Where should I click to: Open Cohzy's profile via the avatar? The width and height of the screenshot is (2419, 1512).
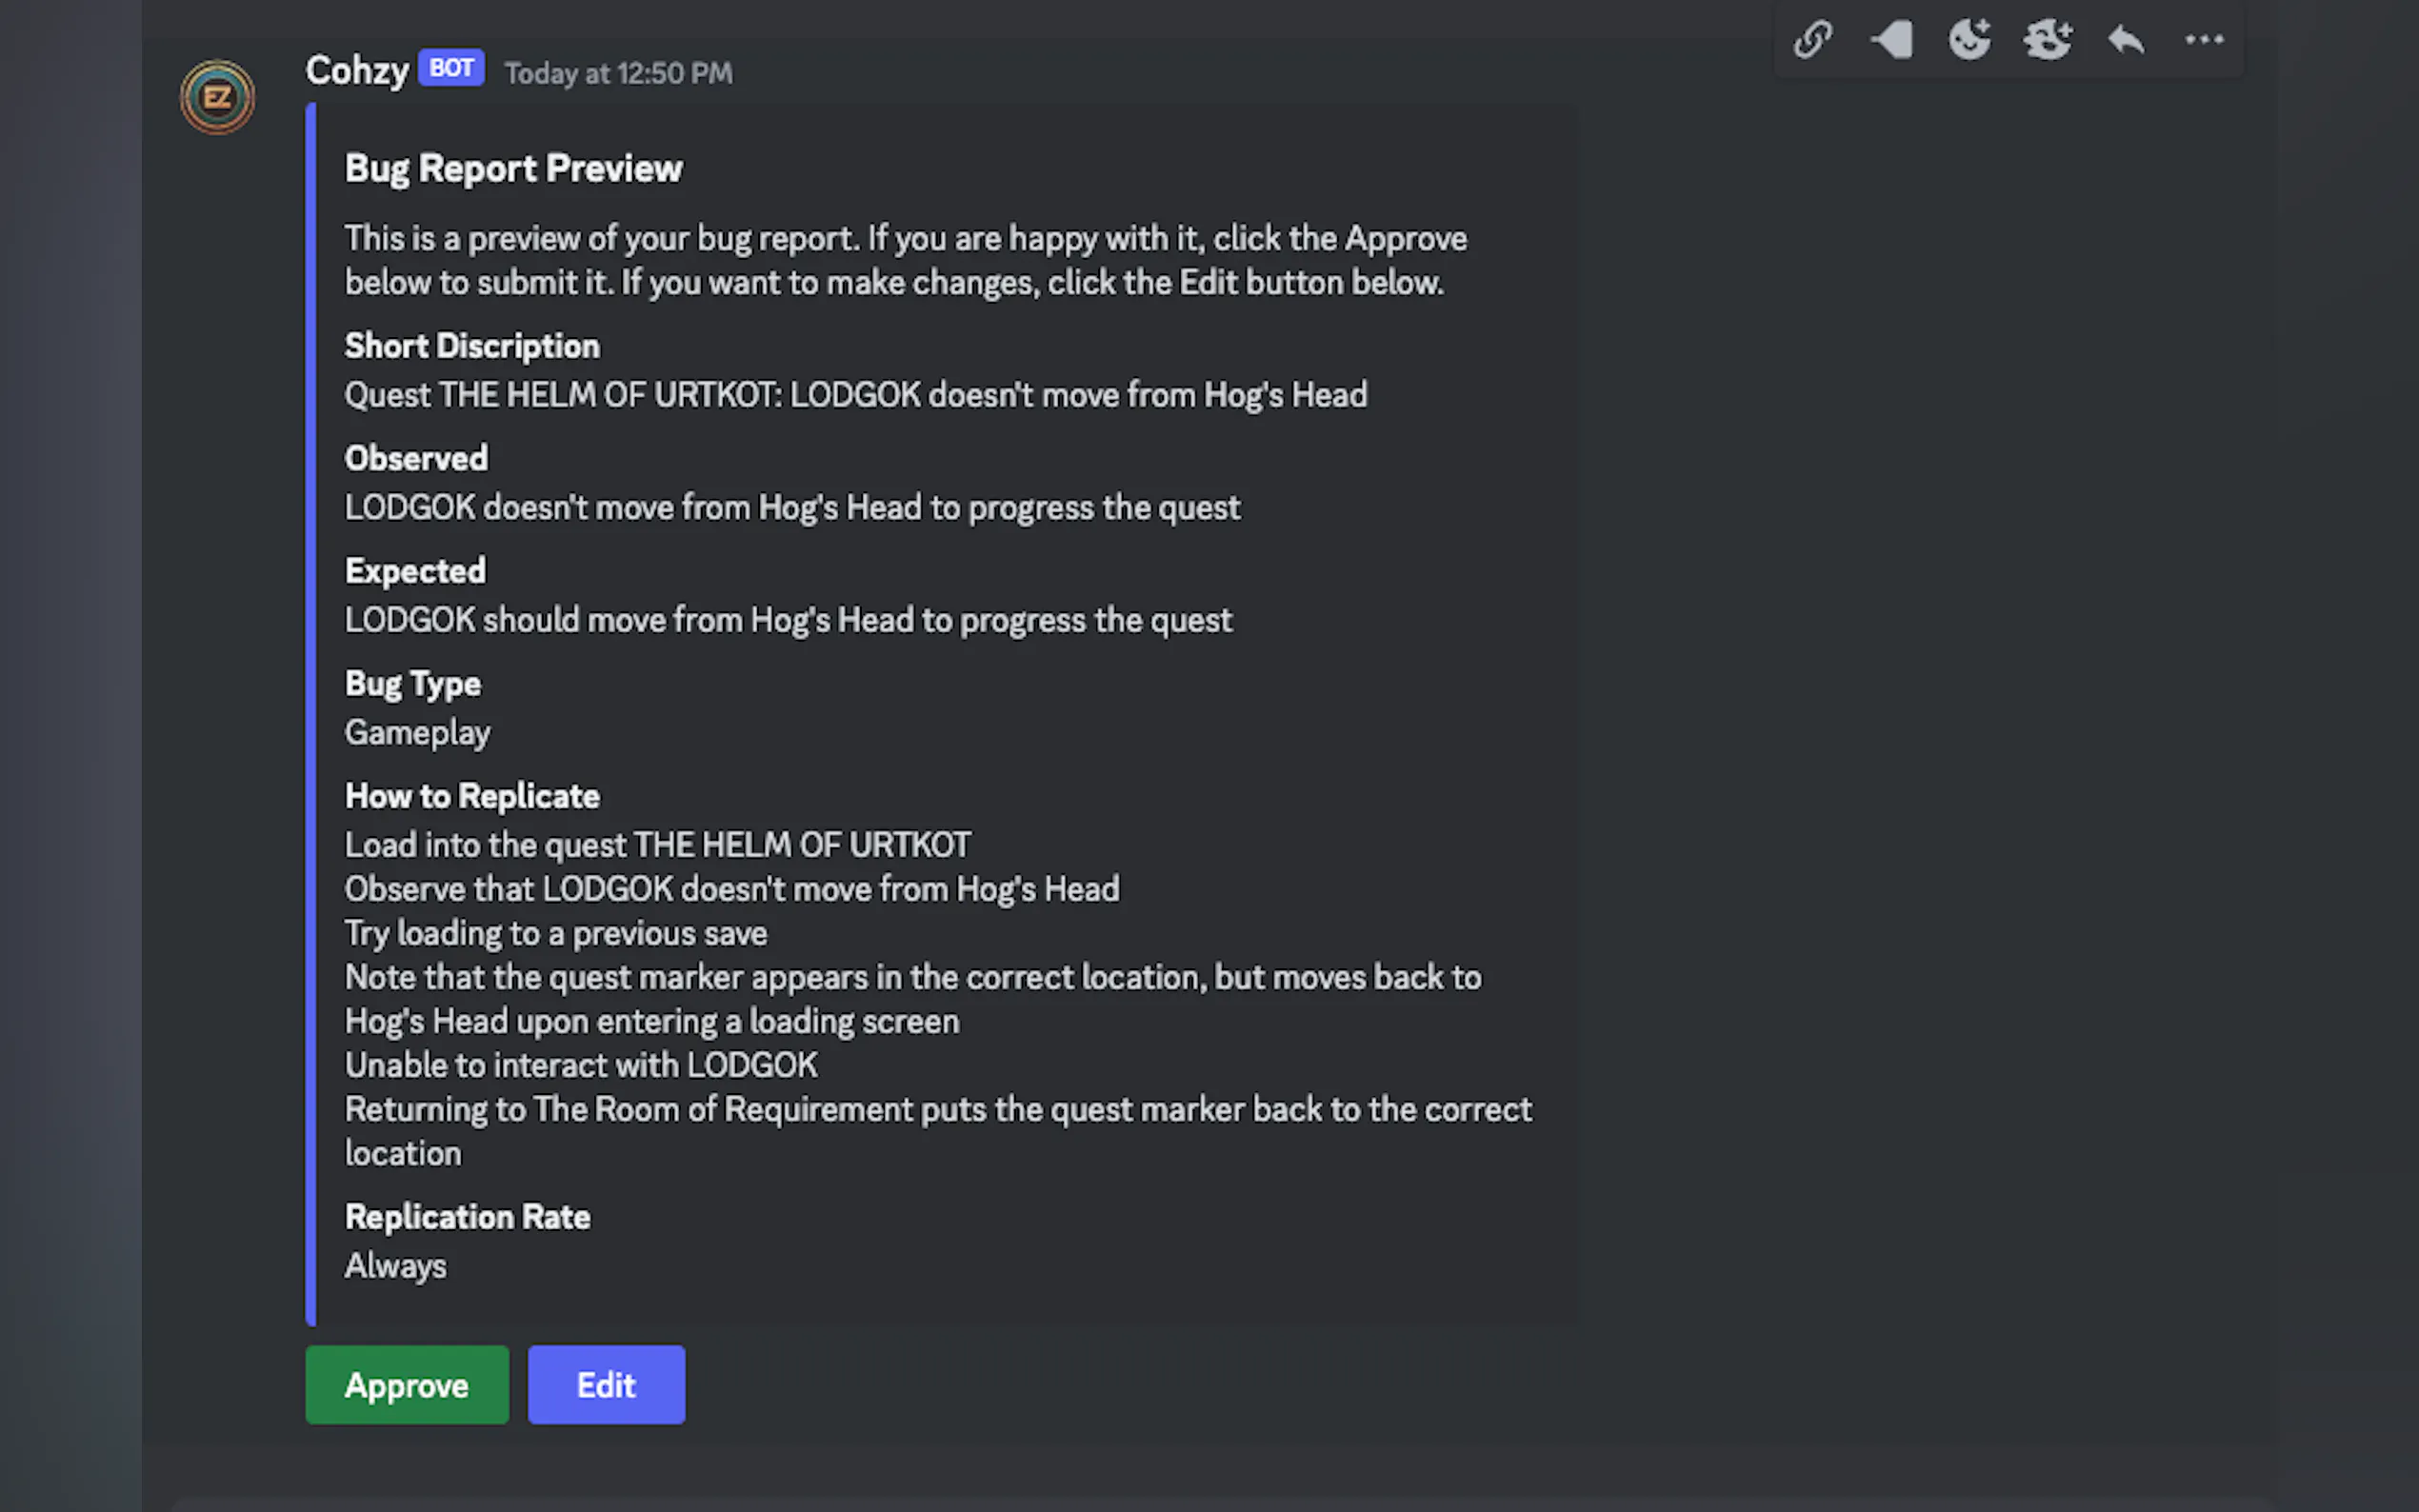click(x=217, y=97)
